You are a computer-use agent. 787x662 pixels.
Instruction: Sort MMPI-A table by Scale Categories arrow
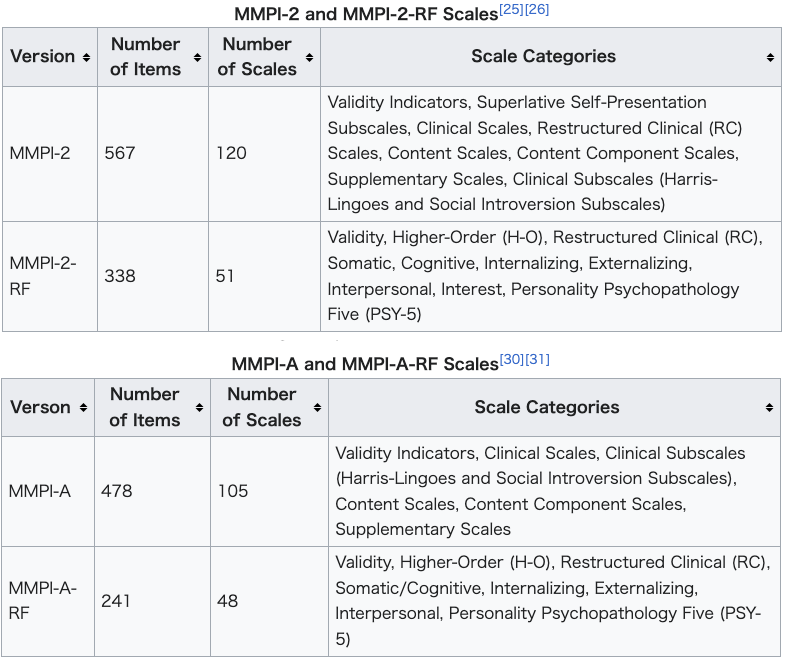(769, 408)
